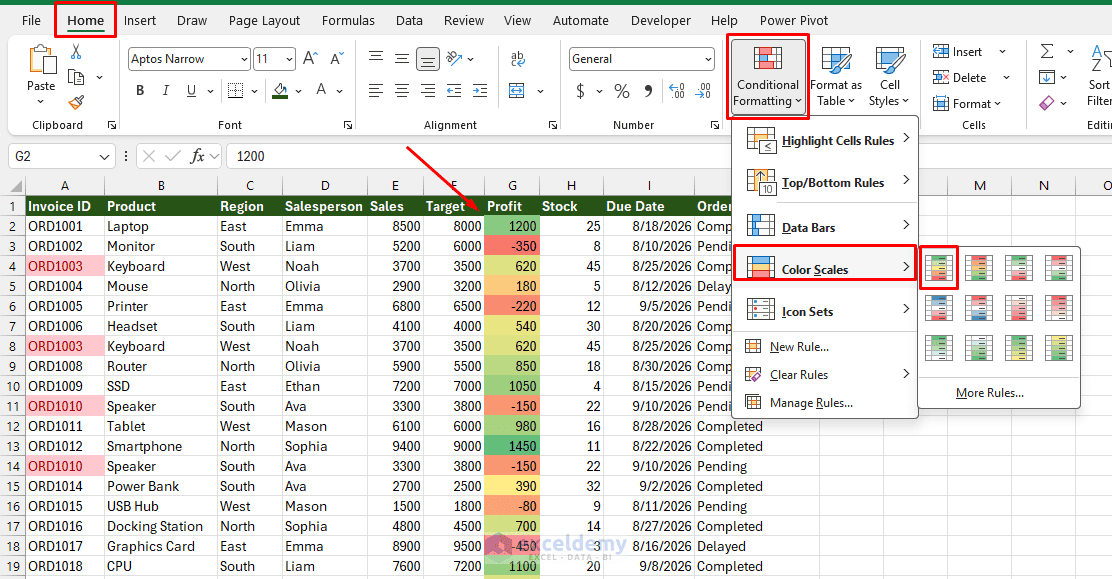The width and height of the screenshot is (1112, 579).
Task: Toggle Middle Align
Action: (401, 58)
